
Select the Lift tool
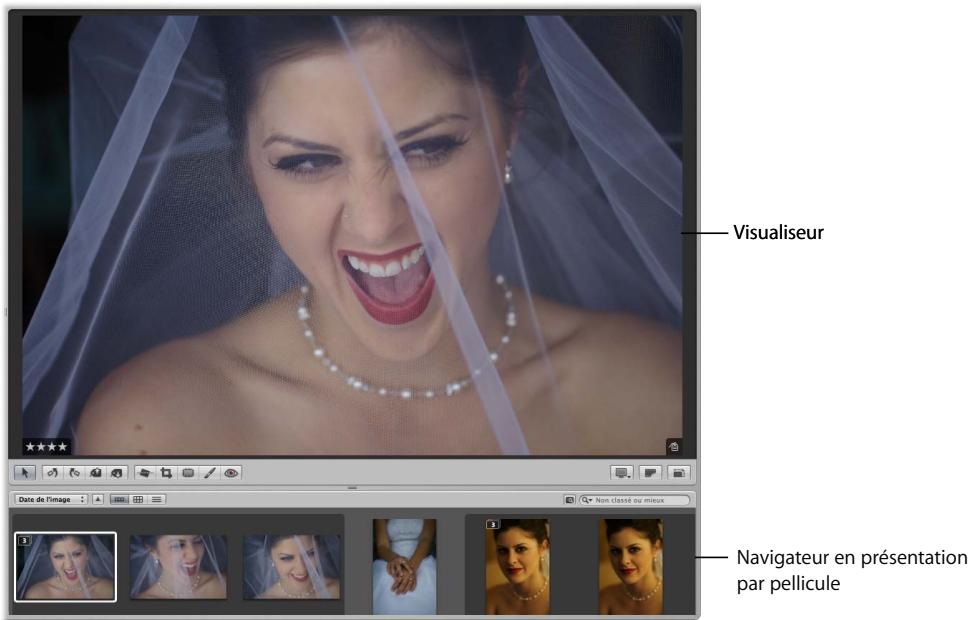pyautogui.click(x=95, y=473)
